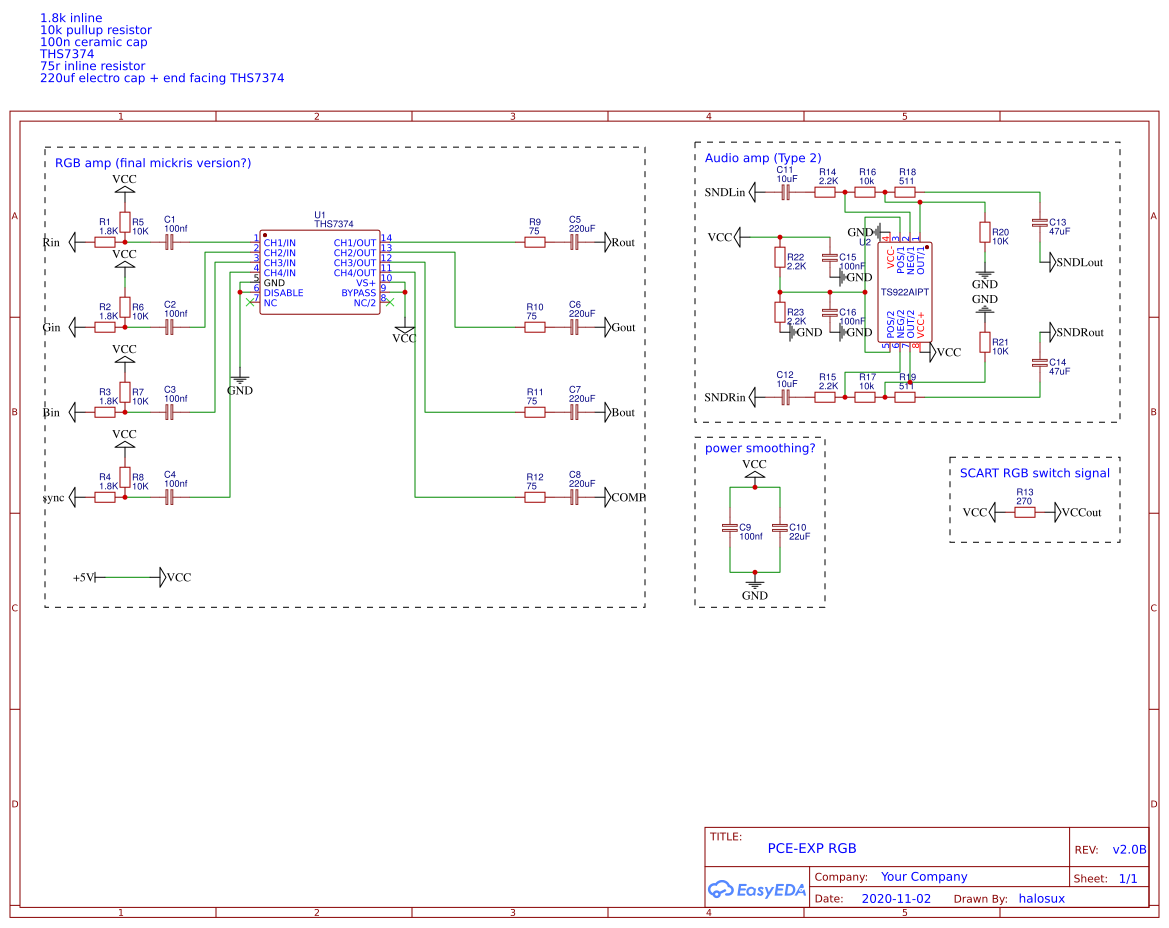This screenshot has height=928, width=1169.
Task: Click the PCE-EXP RGB title text
Action: coord(811,848)
